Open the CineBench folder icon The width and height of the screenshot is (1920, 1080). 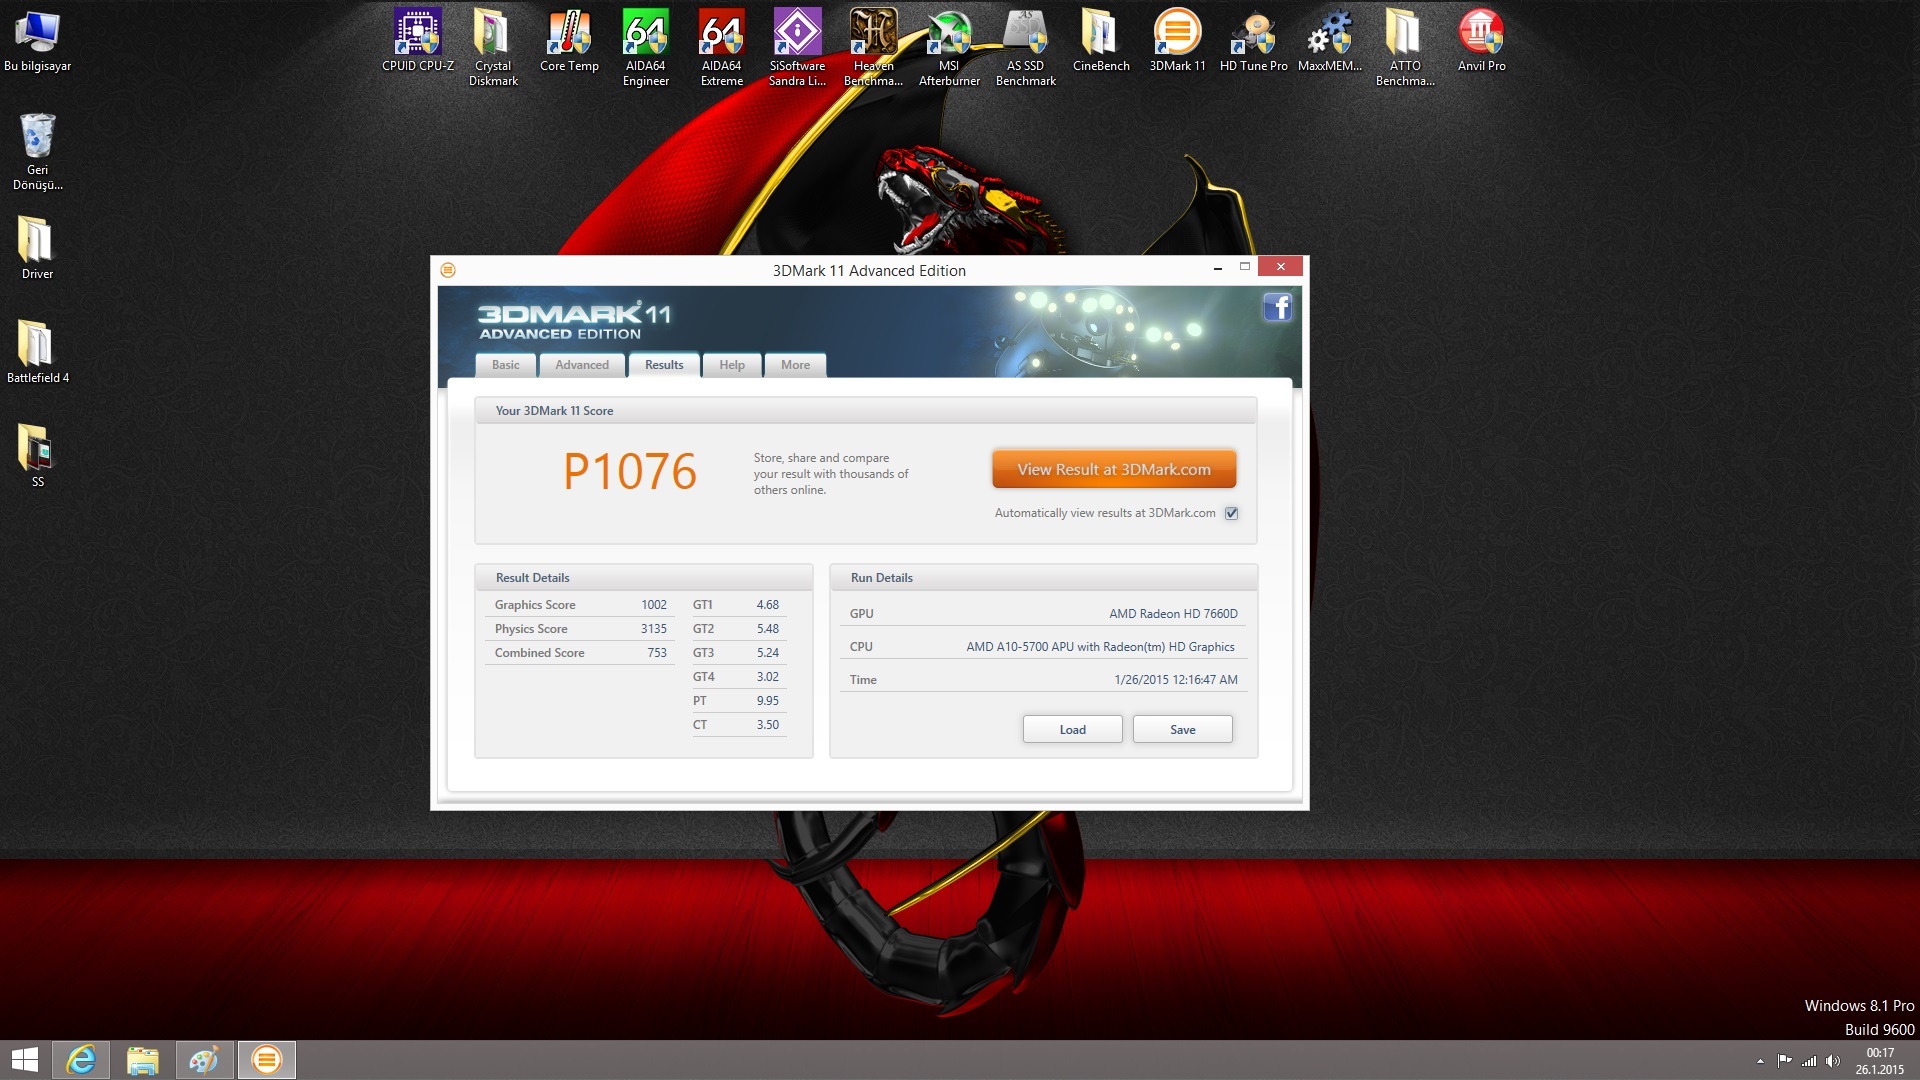point(1101,41)
